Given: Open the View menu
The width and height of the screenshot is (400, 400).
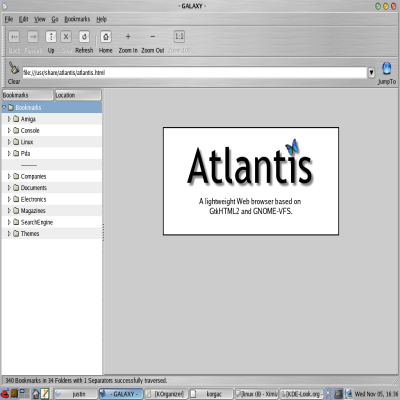Looking at the screenshot, I should click(40, 19).
